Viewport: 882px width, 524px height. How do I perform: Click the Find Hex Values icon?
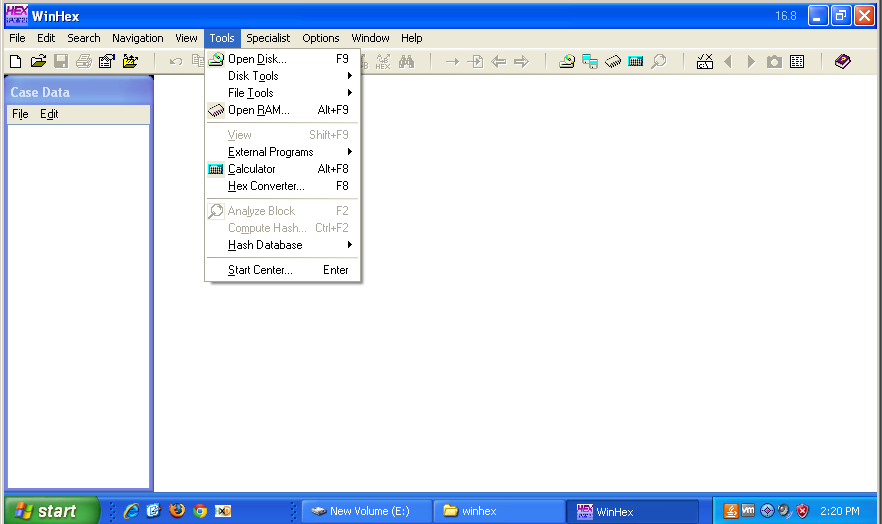(x=383, y=61)
